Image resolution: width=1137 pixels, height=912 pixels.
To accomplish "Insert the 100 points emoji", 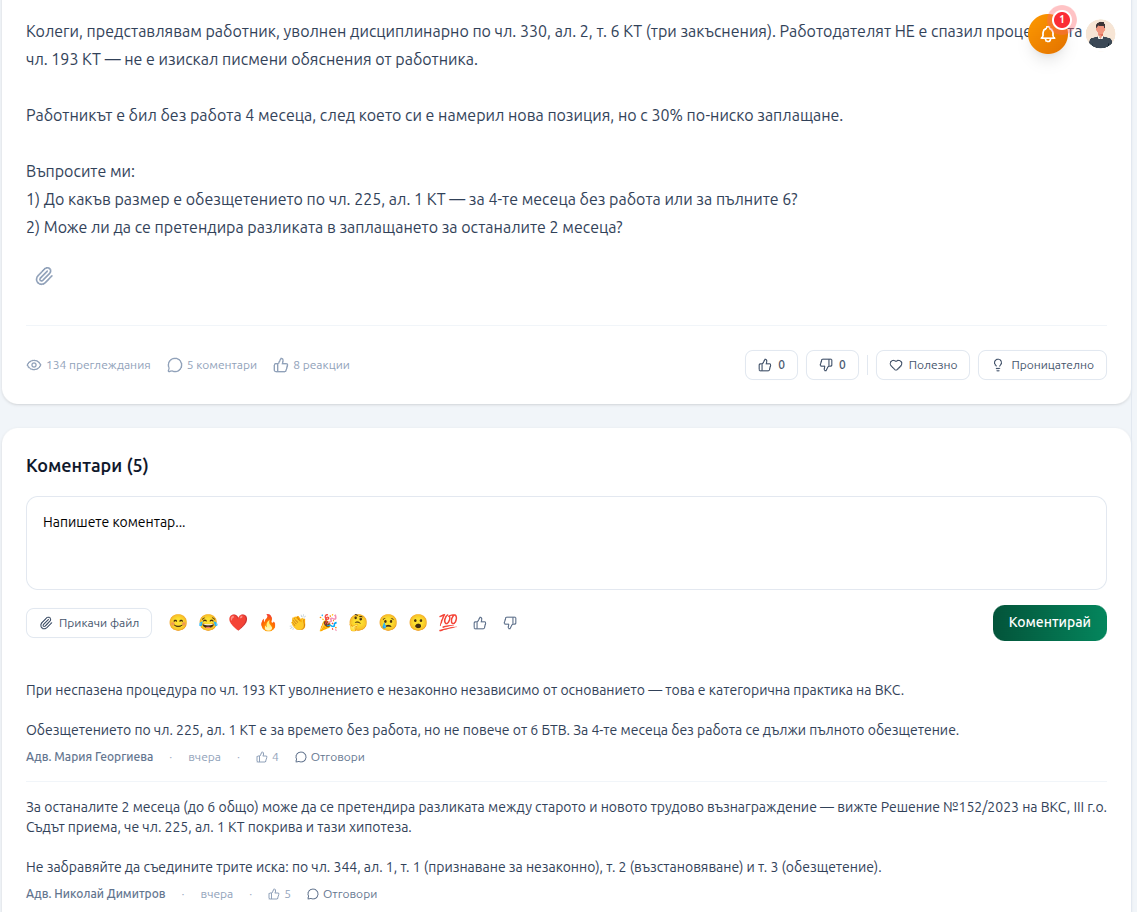I will [x=448, y=623].
